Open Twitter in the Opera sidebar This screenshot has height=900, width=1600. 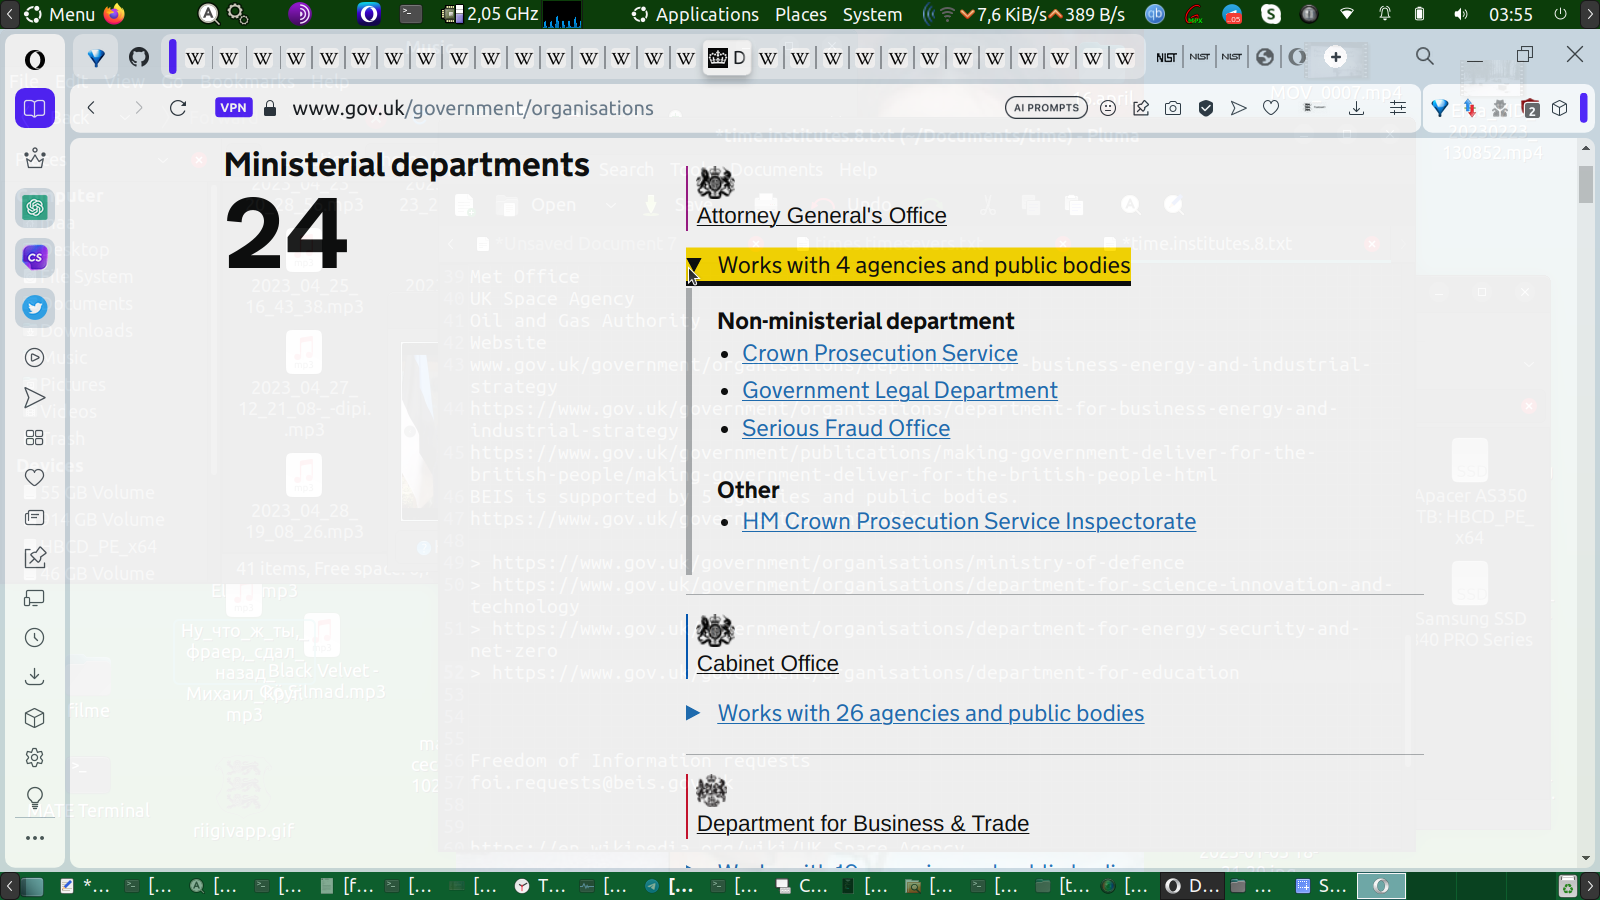(x=35, y=307)
